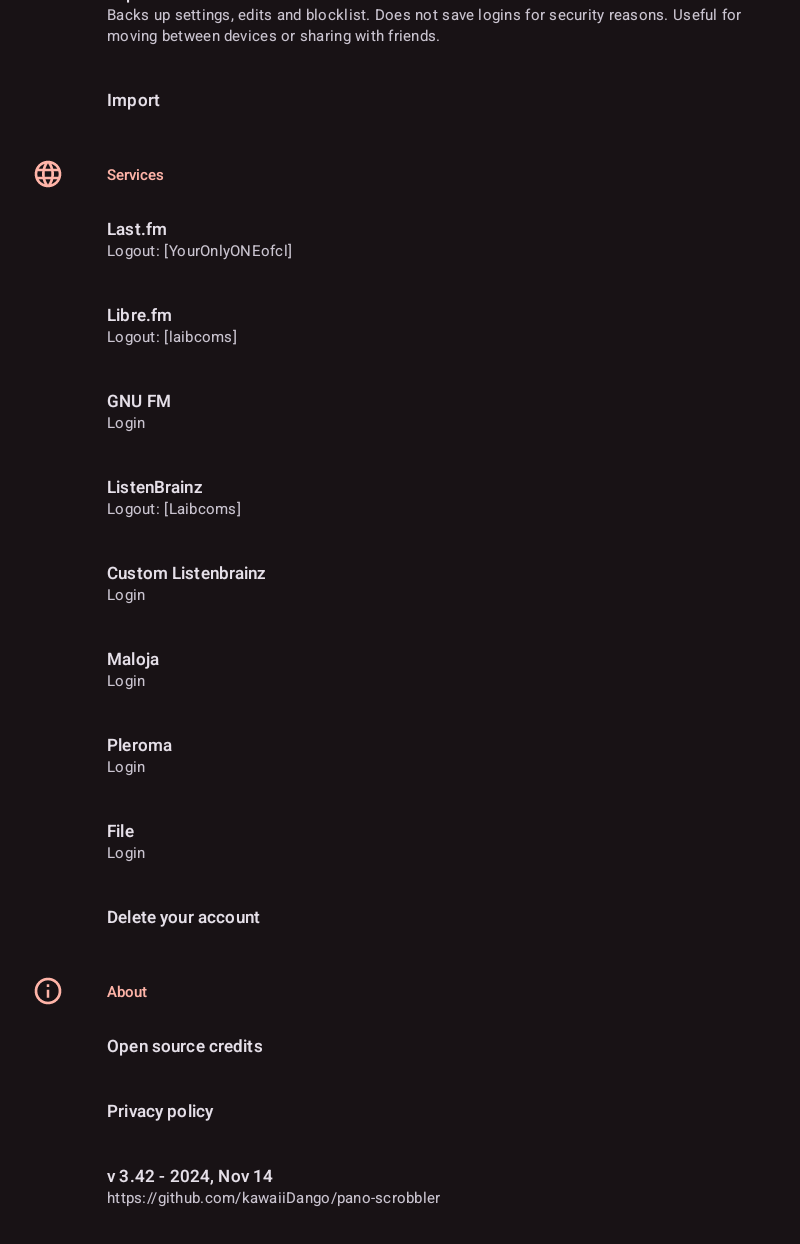Viewport: 800px width, 1244px height.
Task: View Open source credits
Action: point(185,1046)
